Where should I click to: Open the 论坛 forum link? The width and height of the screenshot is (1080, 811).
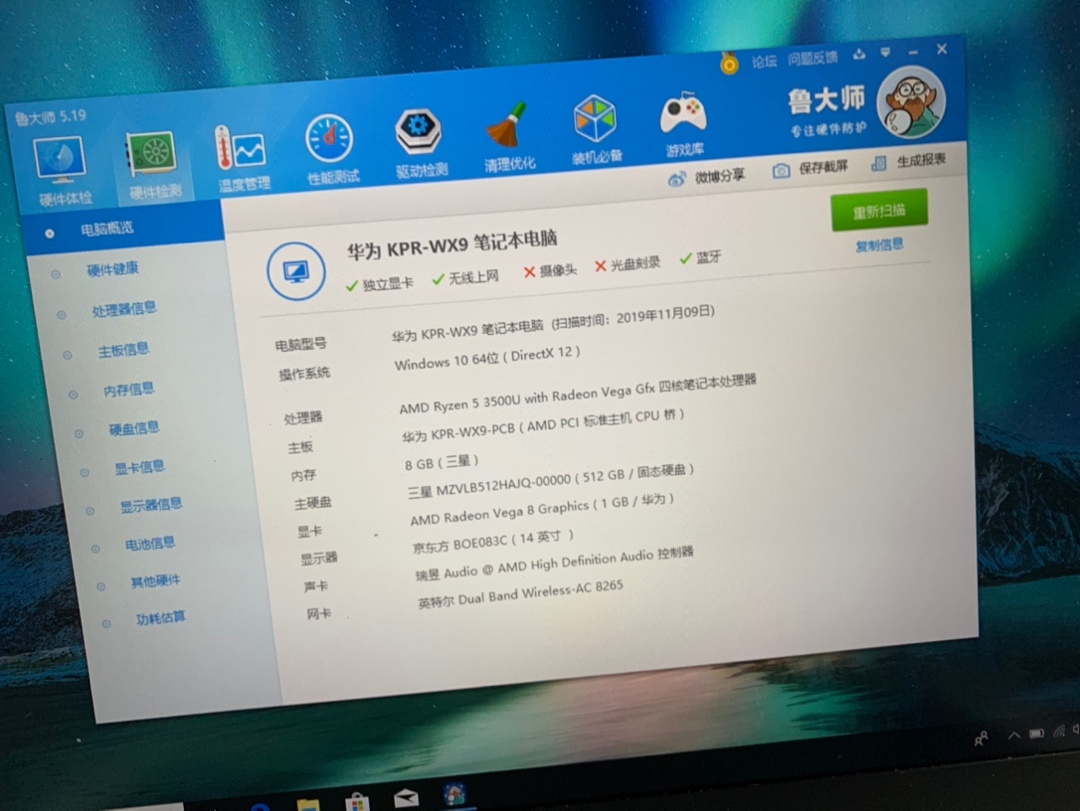(765, 61)
